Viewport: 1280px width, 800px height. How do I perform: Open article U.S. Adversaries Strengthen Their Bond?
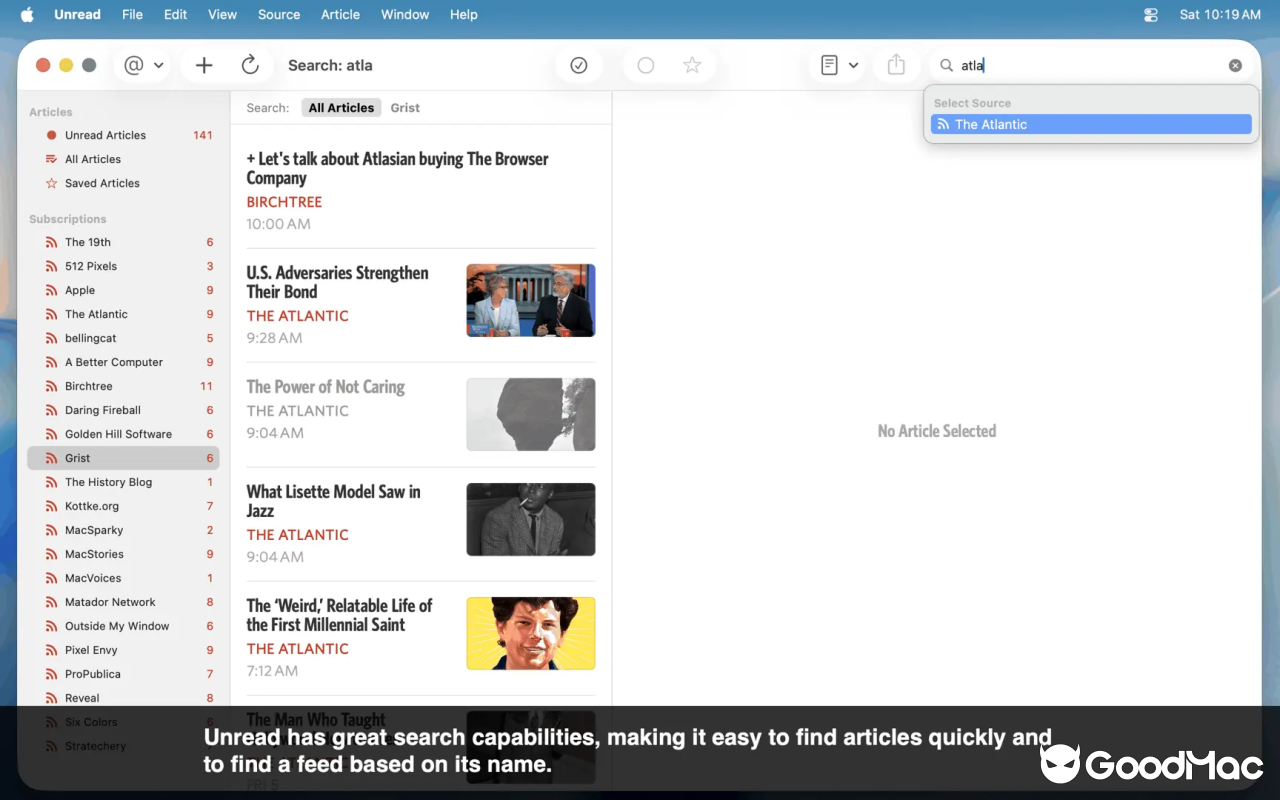pyautogui.click(x=421, y=305)
